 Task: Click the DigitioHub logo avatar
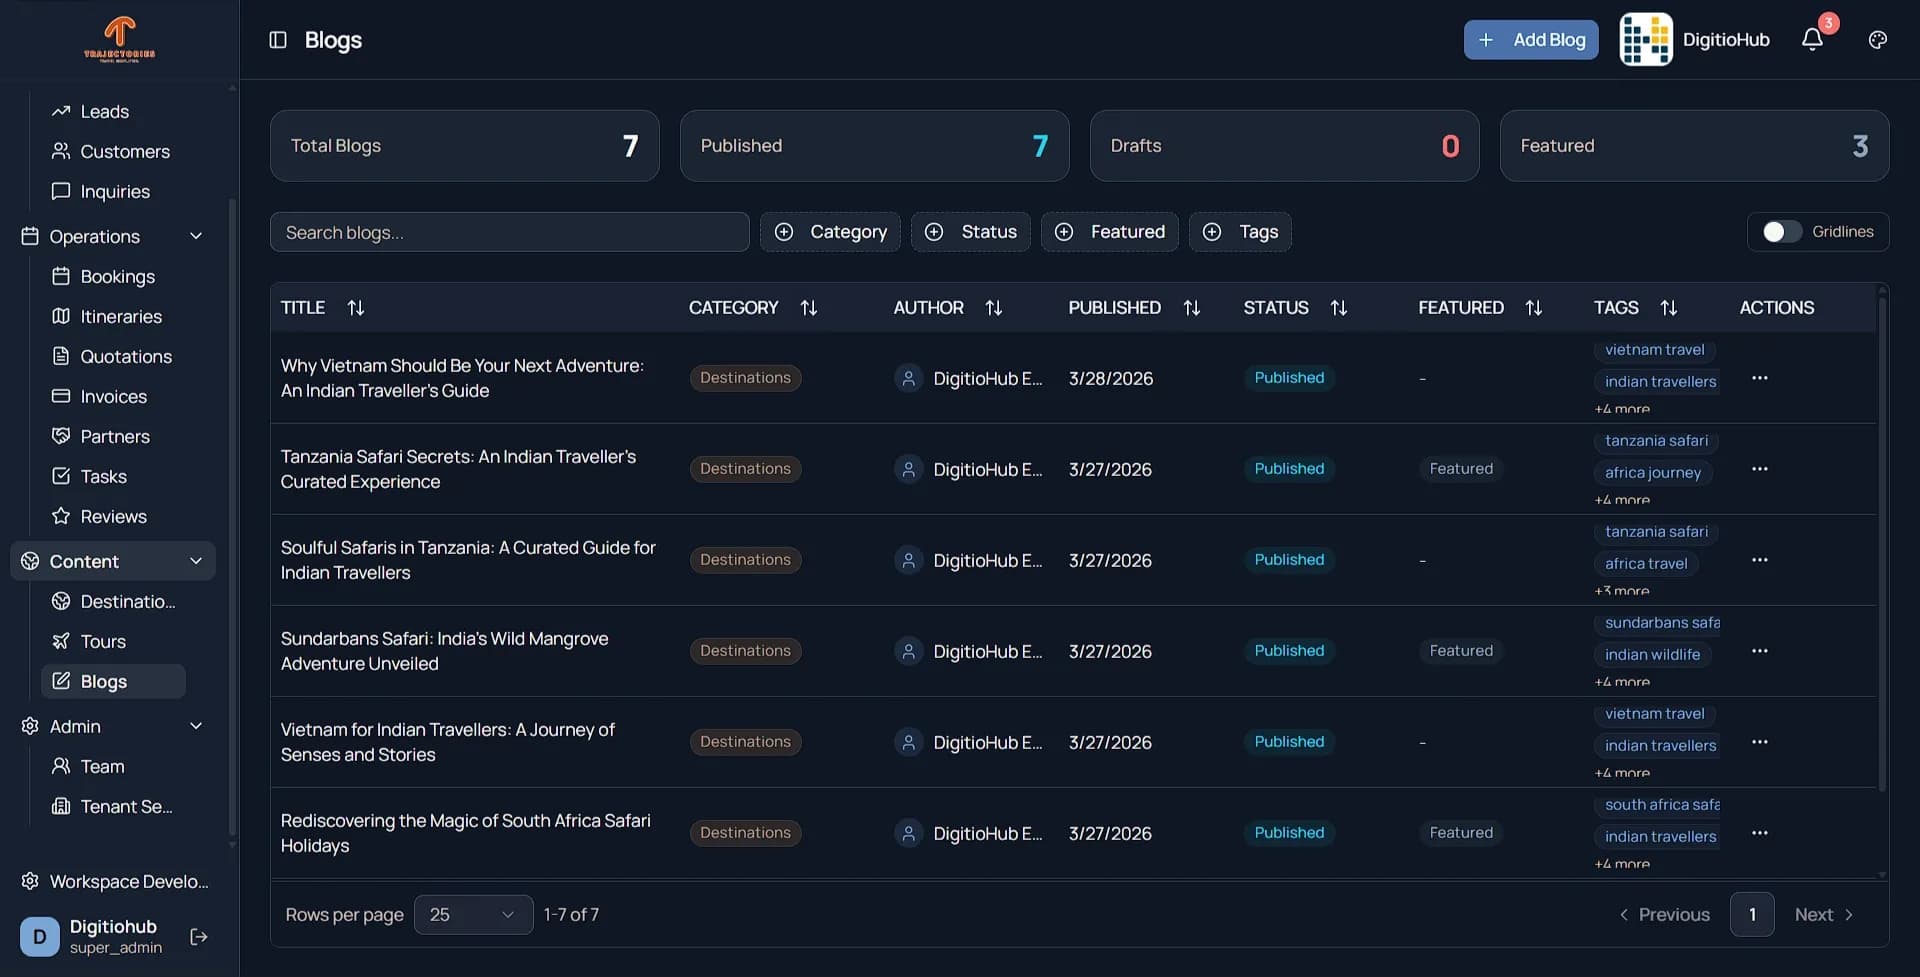tap(1646, 40)
